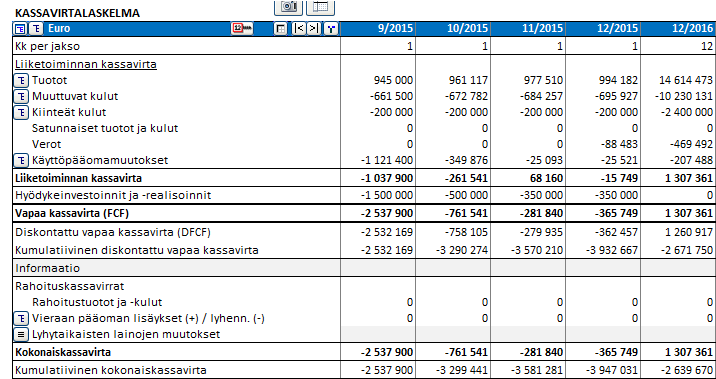Jump to first column with |< button

click(299, 29)
